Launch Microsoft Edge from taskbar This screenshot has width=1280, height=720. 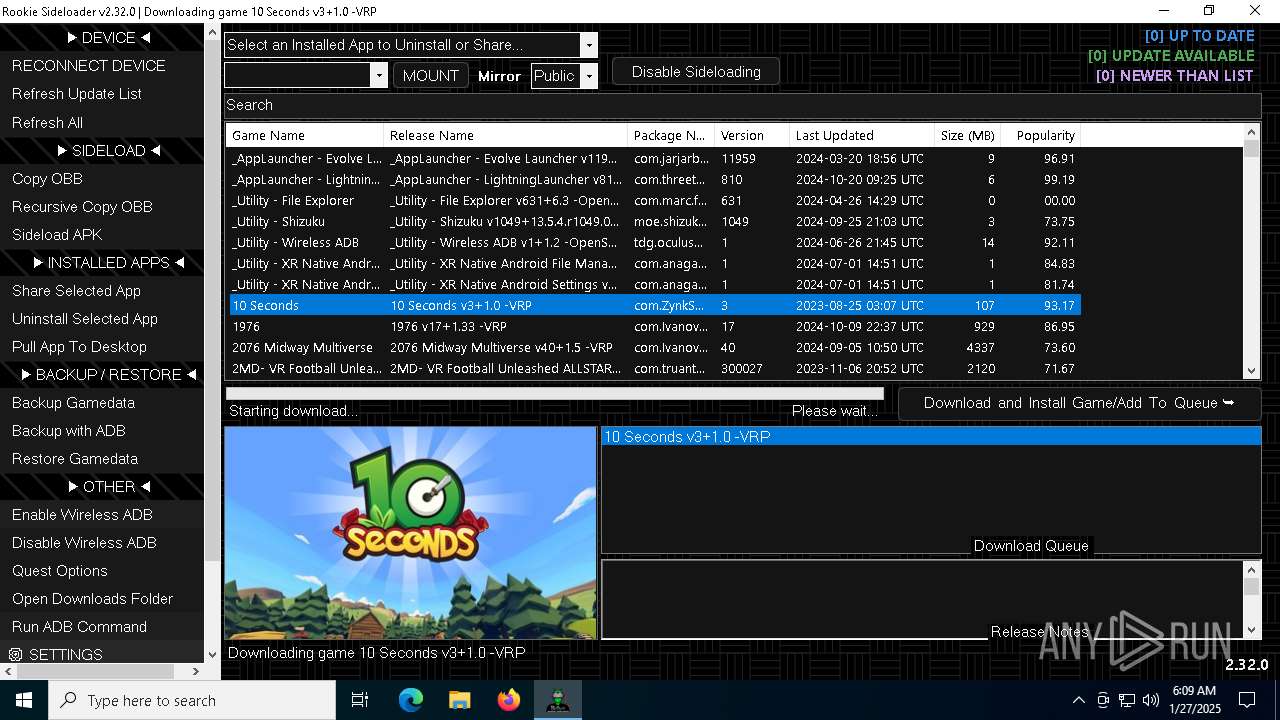pyautogui.click(x=411, y=700)
